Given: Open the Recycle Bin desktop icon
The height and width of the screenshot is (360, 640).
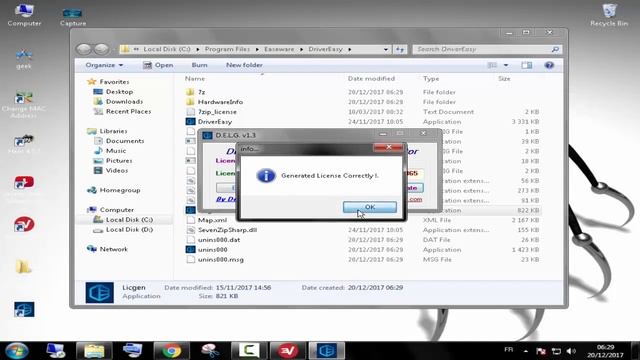Looking at the screenshot, I should point(609,14).
